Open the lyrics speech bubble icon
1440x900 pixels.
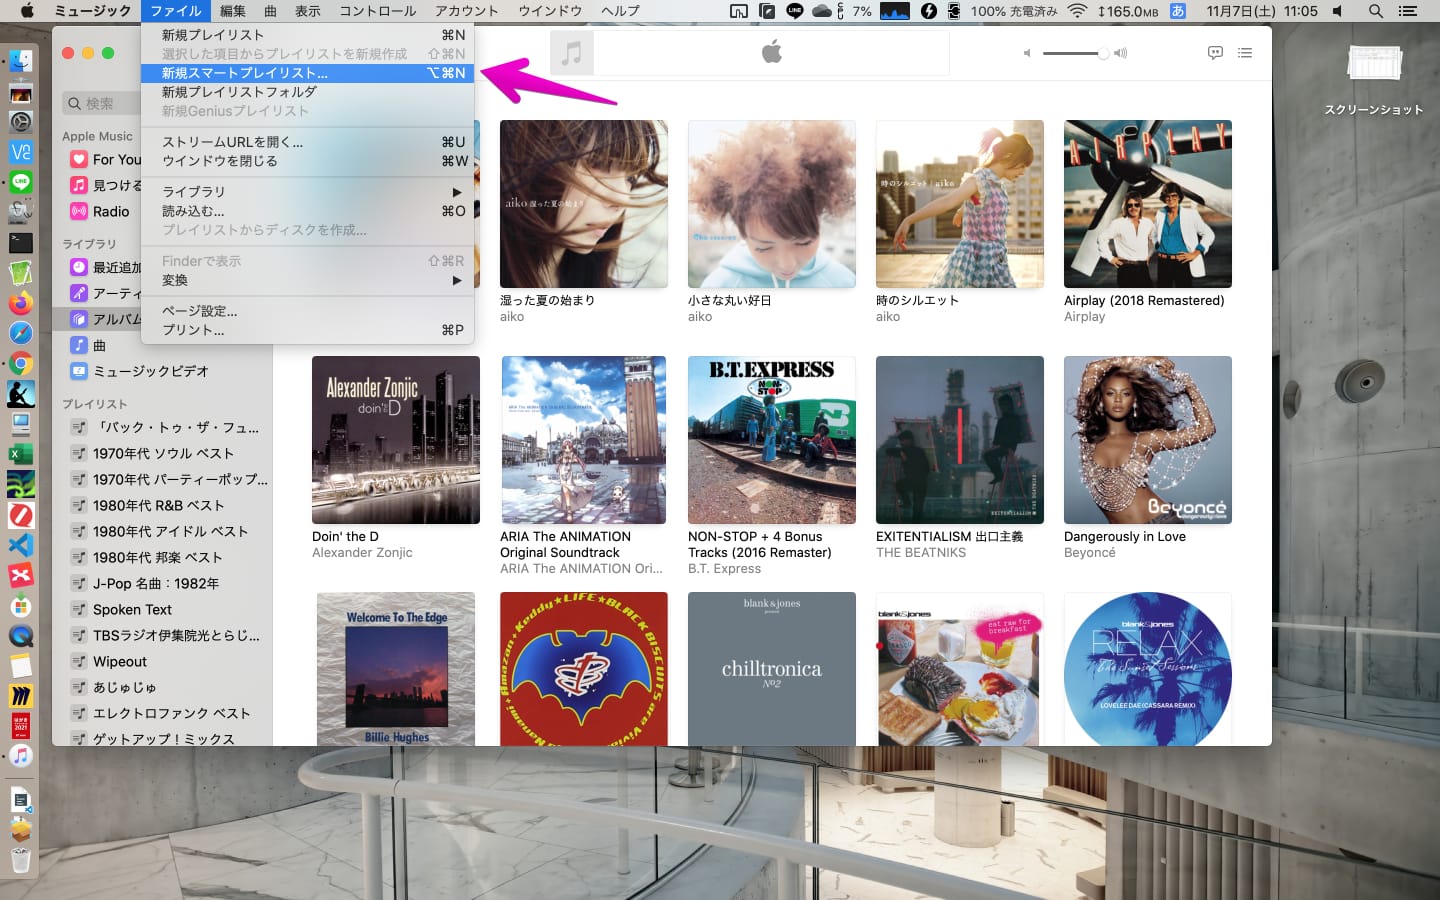click(1215, 53)
